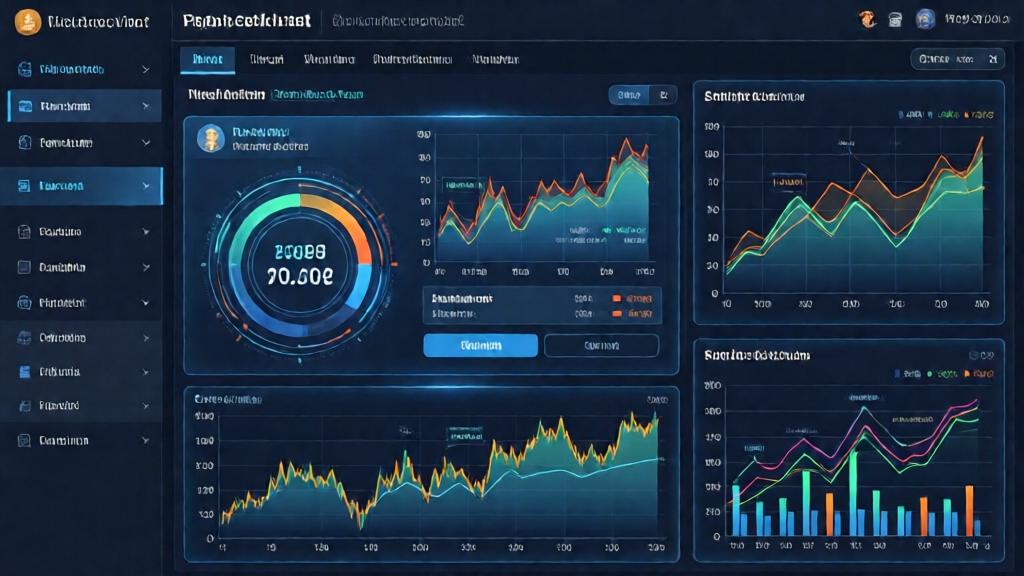
Task: Select the active first tab in the tab bar
Action: [208, 59]
